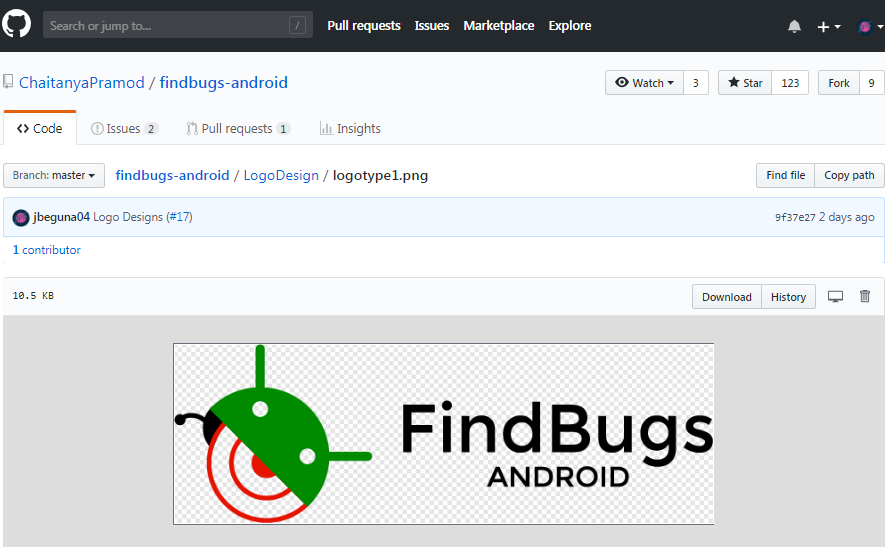Open findbugs-android repository title link

[224, 82]
